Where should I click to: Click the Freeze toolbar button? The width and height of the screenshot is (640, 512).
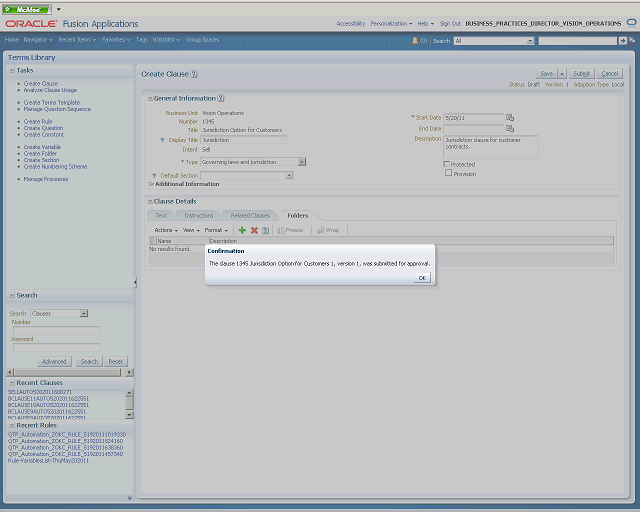click(x=290, y=230)
